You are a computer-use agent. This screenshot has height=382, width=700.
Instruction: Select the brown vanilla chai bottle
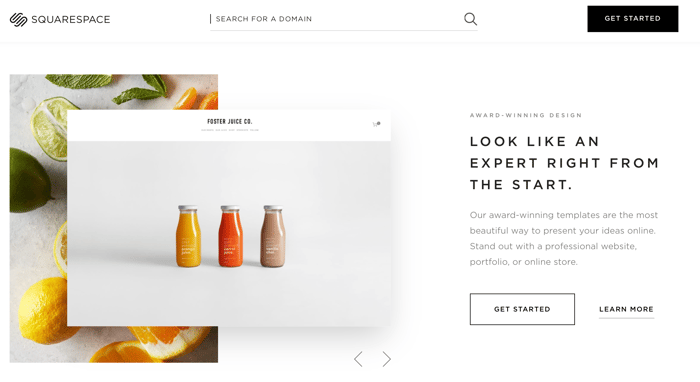click(x=273, y=236)
